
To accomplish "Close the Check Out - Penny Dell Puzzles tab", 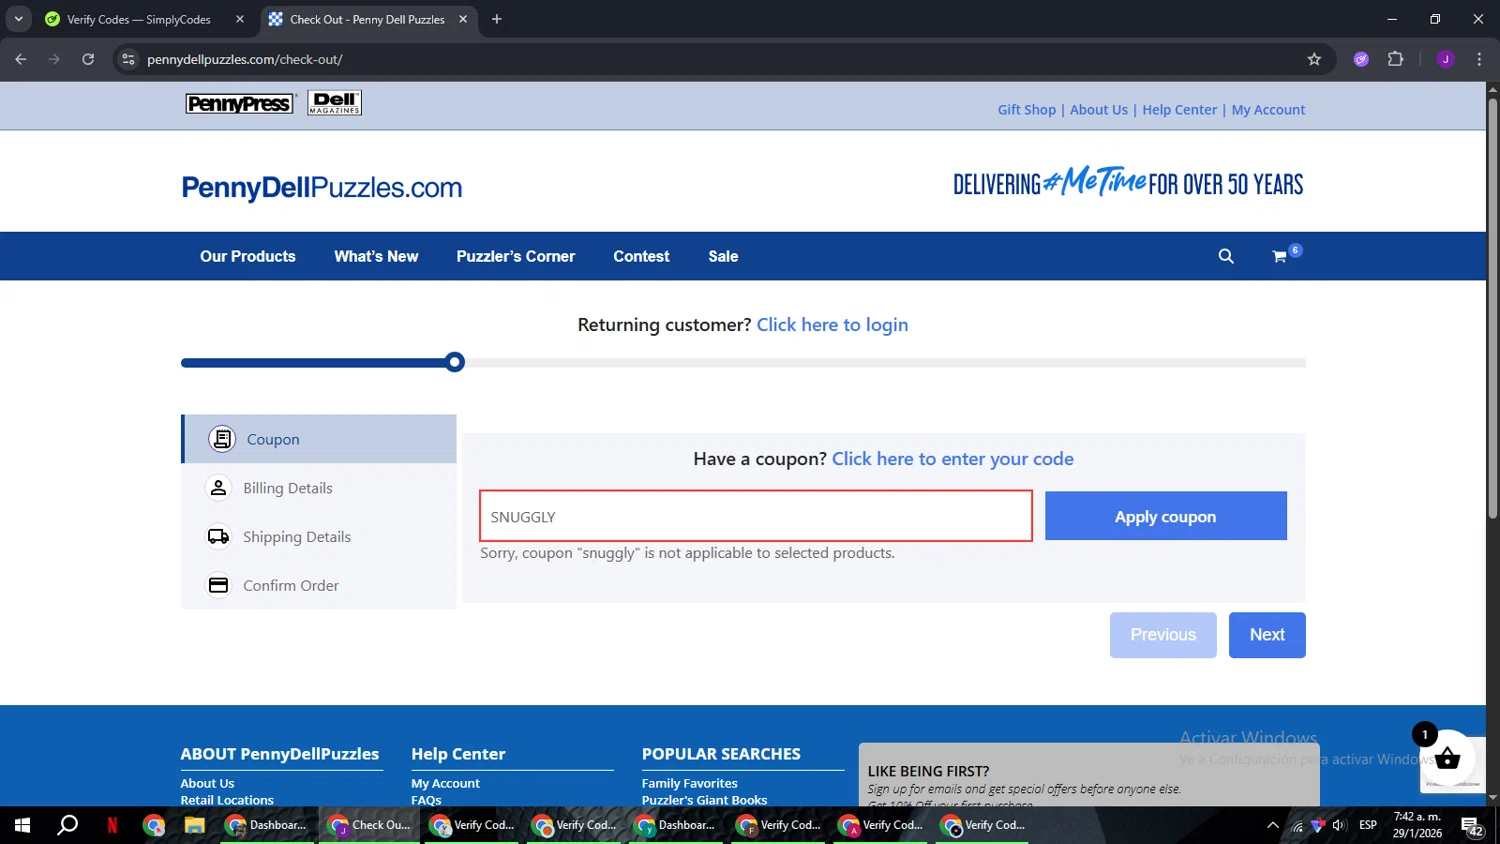I will coord(463,19).
